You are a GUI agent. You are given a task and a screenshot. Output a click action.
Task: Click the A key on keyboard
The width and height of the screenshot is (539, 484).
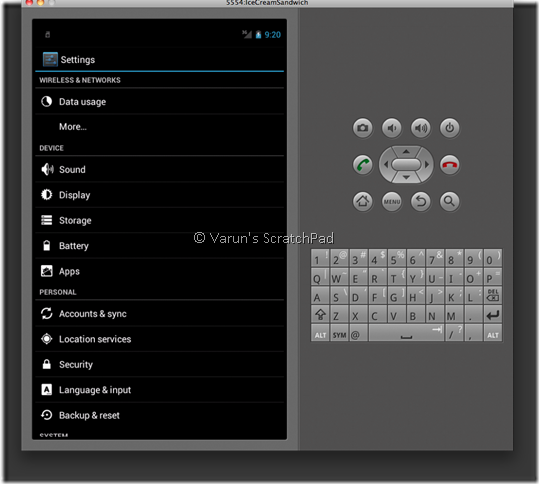(x=320, y=295)
